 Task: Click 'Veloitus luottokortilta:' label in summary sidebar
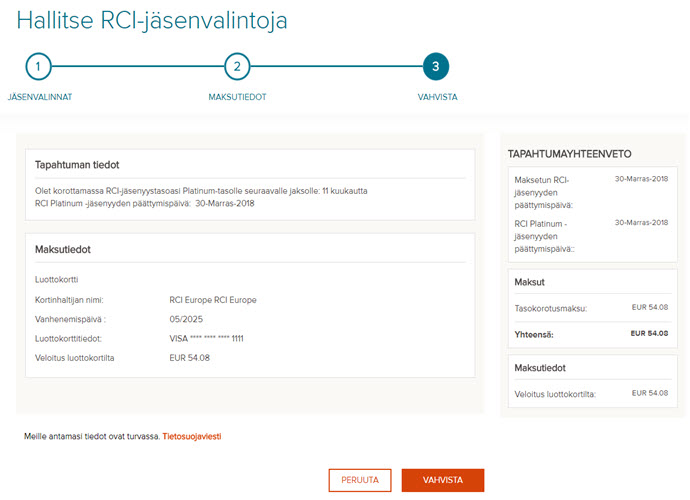coord(555,395)
